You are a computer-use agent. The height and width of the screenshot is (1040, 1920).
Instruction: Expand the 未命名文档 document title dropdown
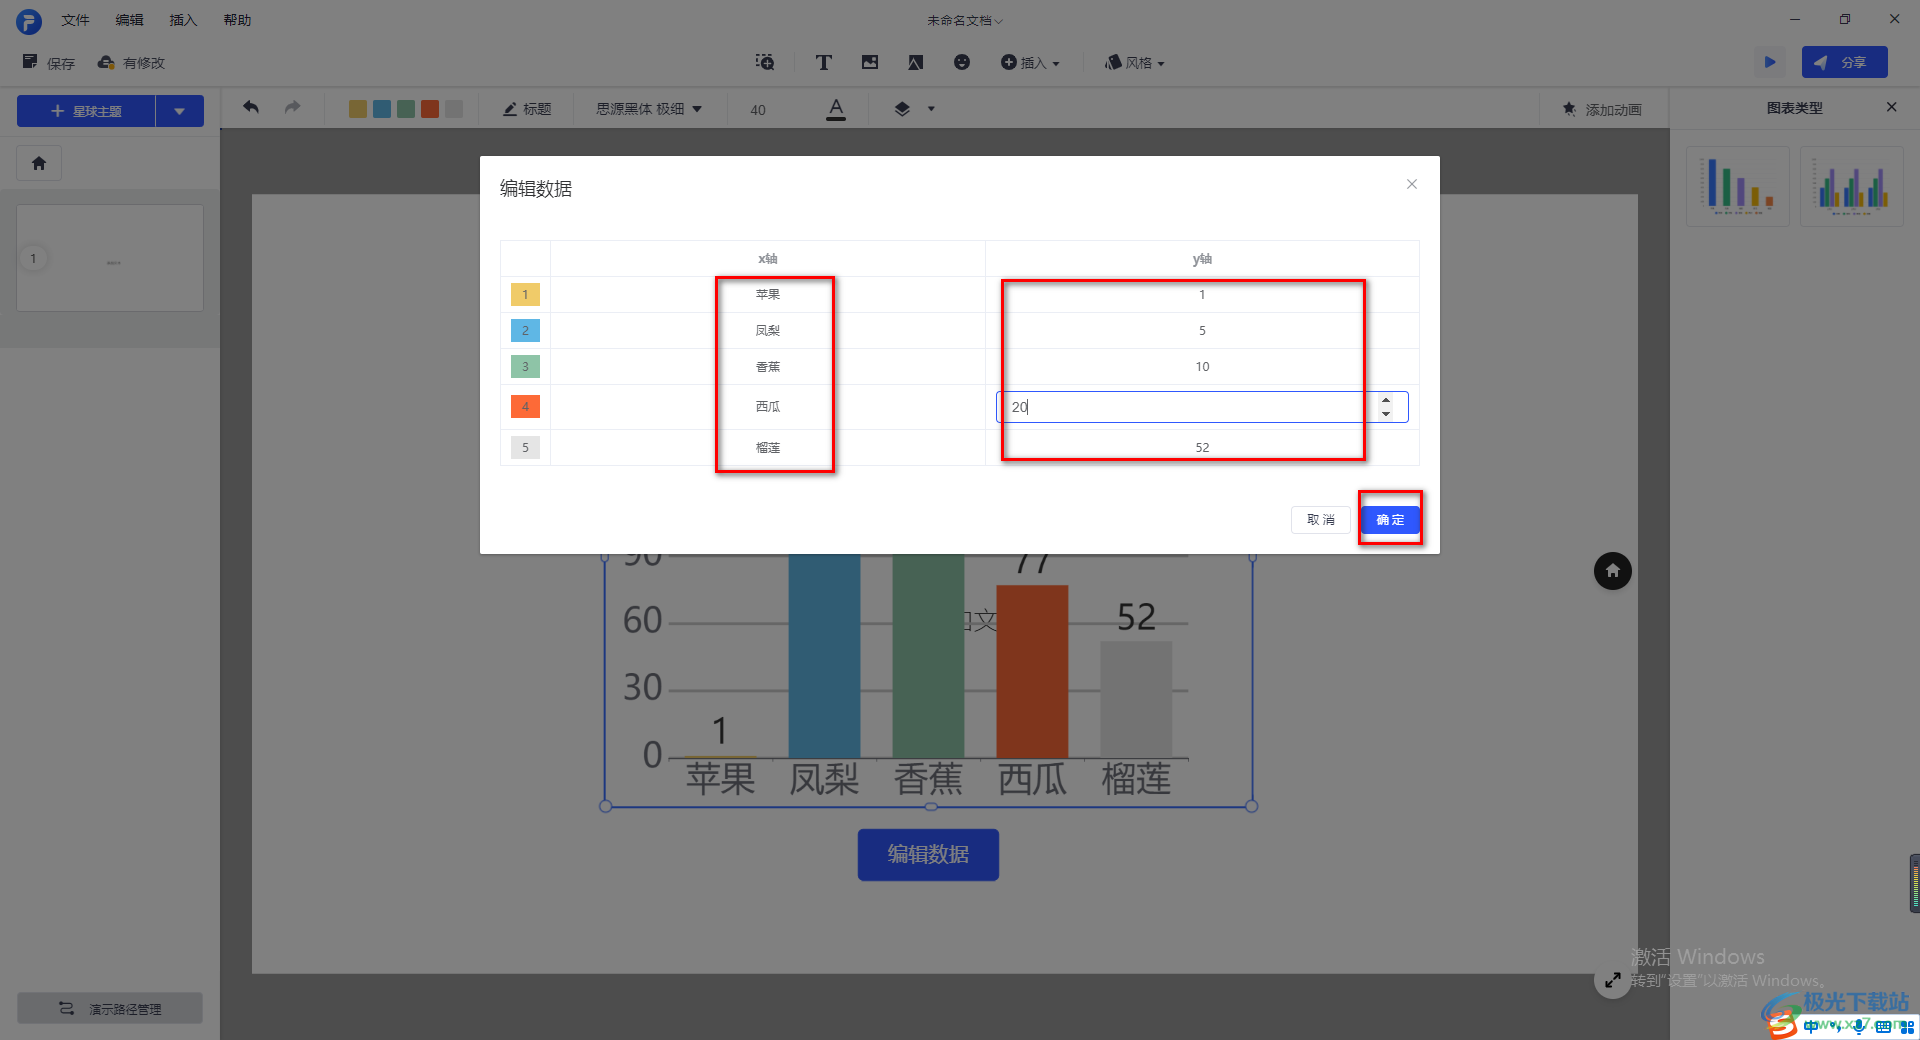(x=964, y=20)
